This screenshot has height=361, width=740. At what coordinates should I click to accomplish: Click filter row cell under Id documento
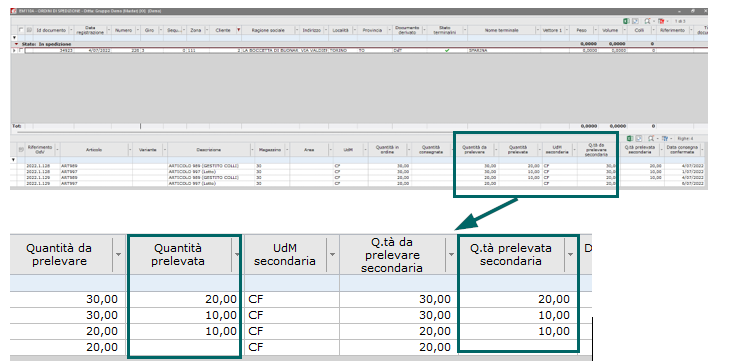coord(52,37)
